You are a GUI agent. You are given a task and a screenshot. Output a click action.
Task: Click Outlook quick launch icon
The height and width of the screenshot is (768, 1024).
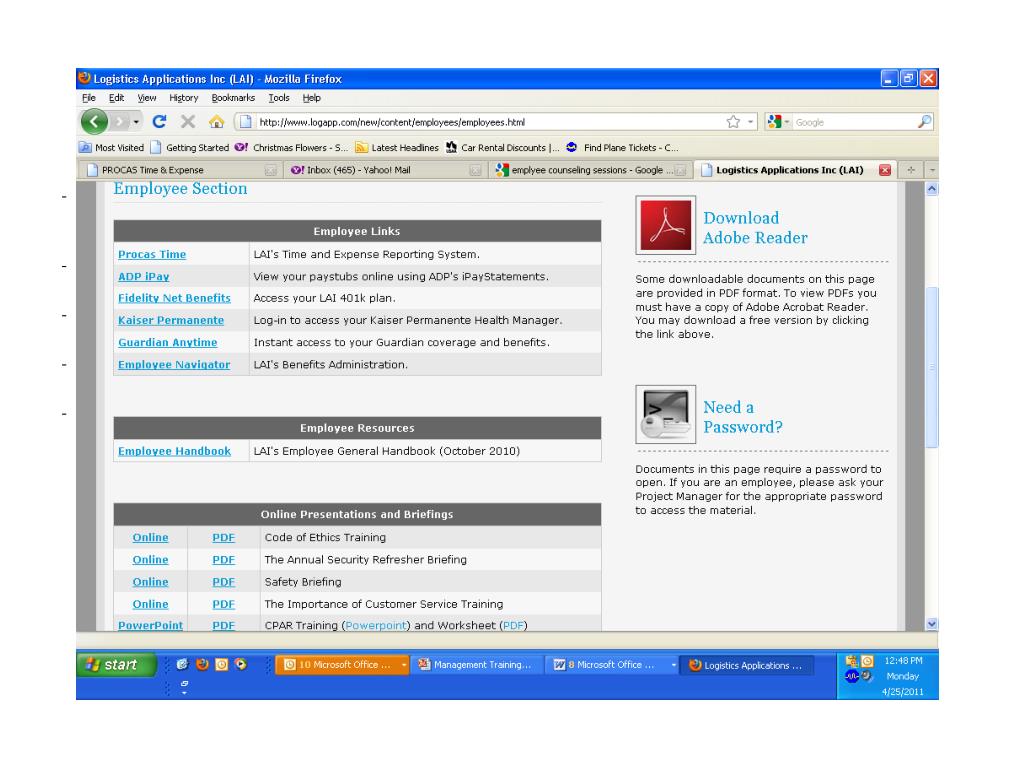tap(222, 665)
